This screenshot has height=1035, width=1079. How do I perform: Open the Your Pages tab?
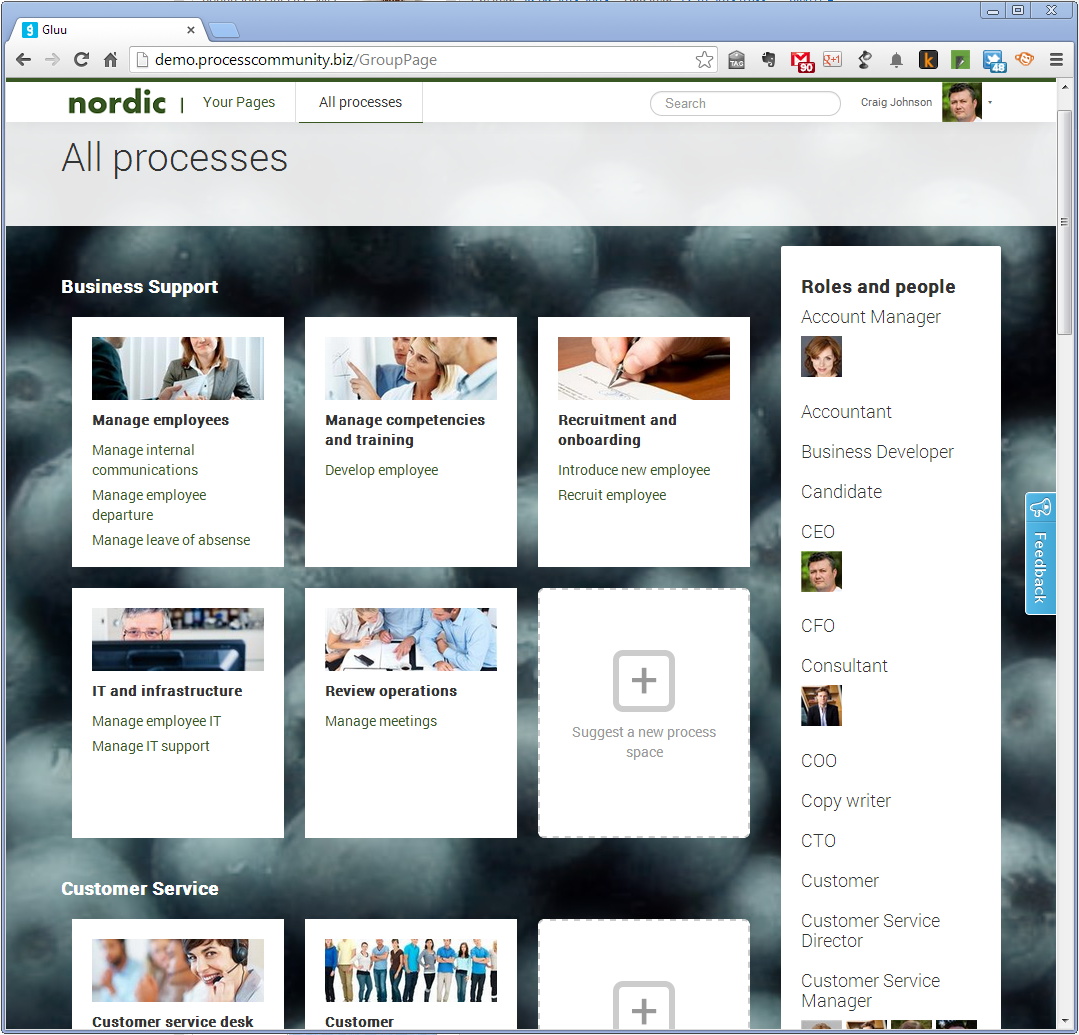coord(239,102)
